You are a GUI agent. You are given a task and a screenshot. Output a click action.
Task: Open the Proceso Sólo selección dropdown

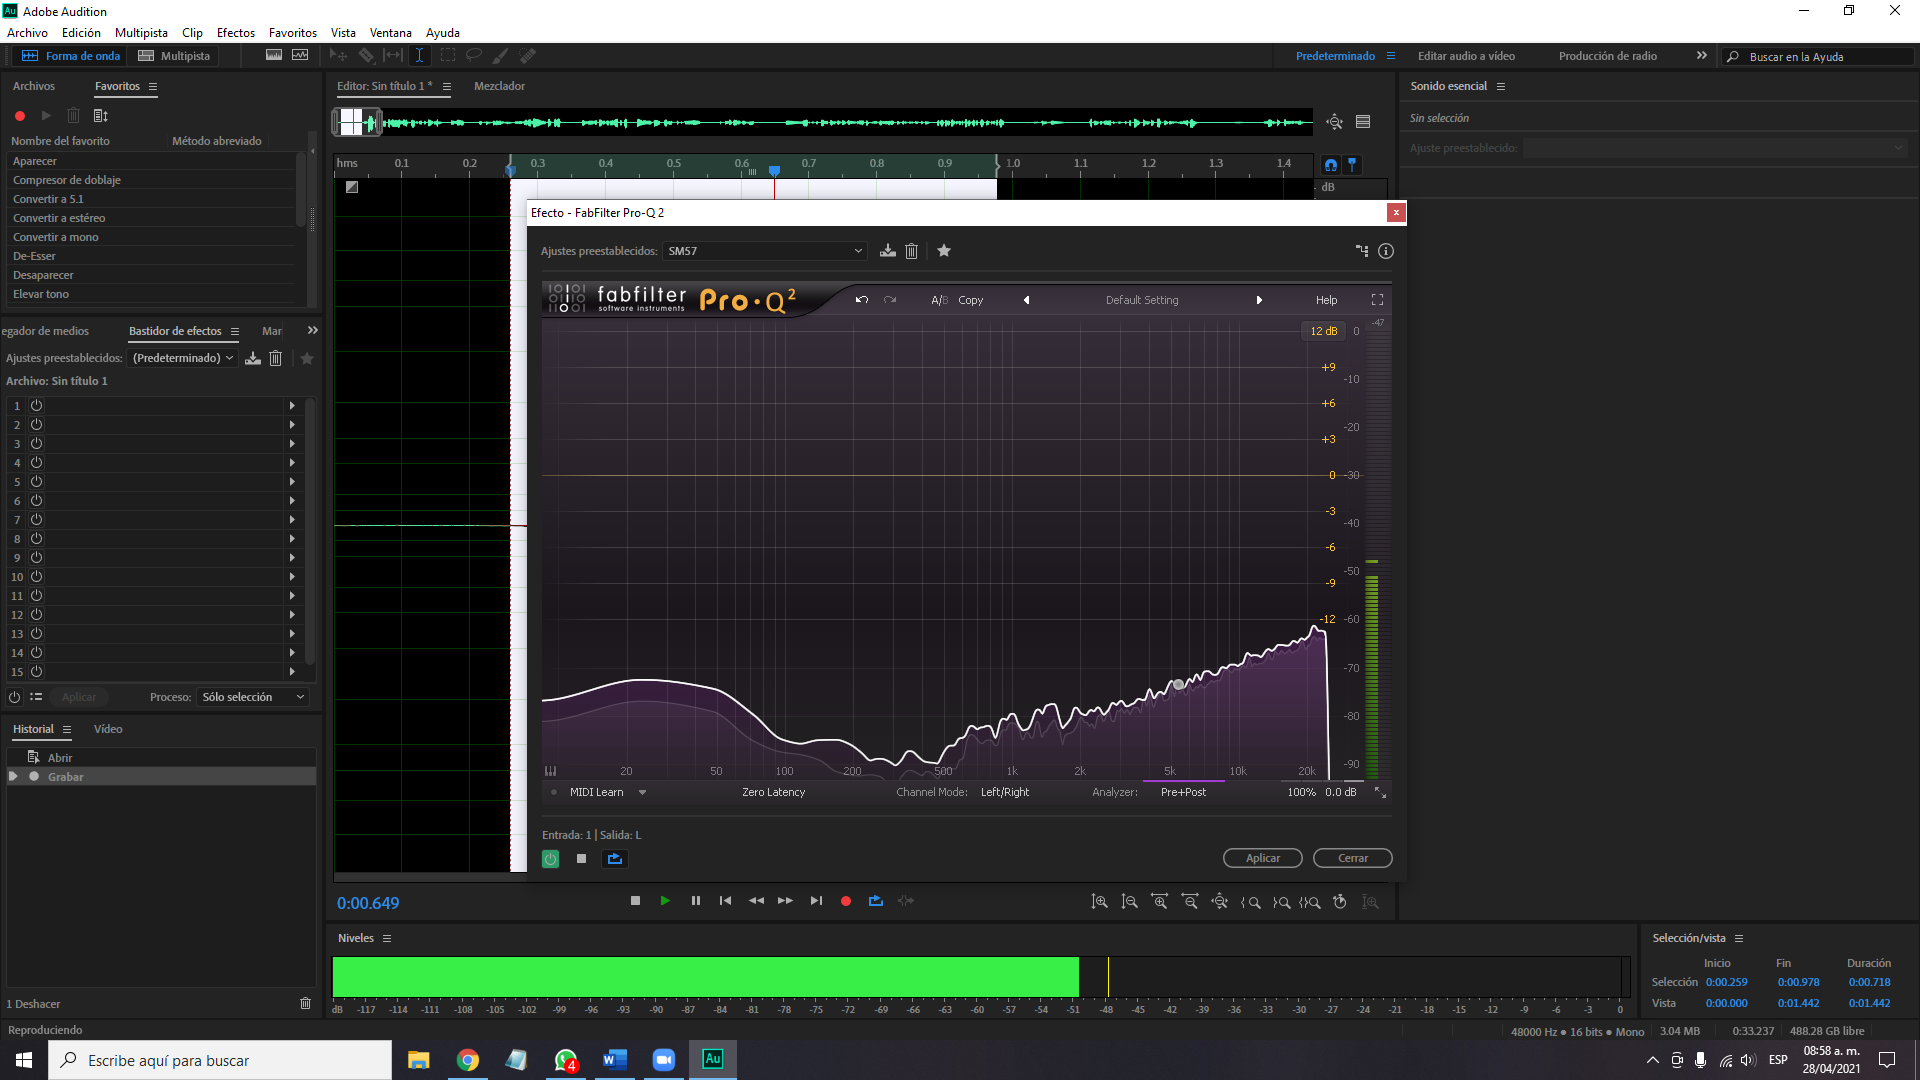[x=253, y=697]
